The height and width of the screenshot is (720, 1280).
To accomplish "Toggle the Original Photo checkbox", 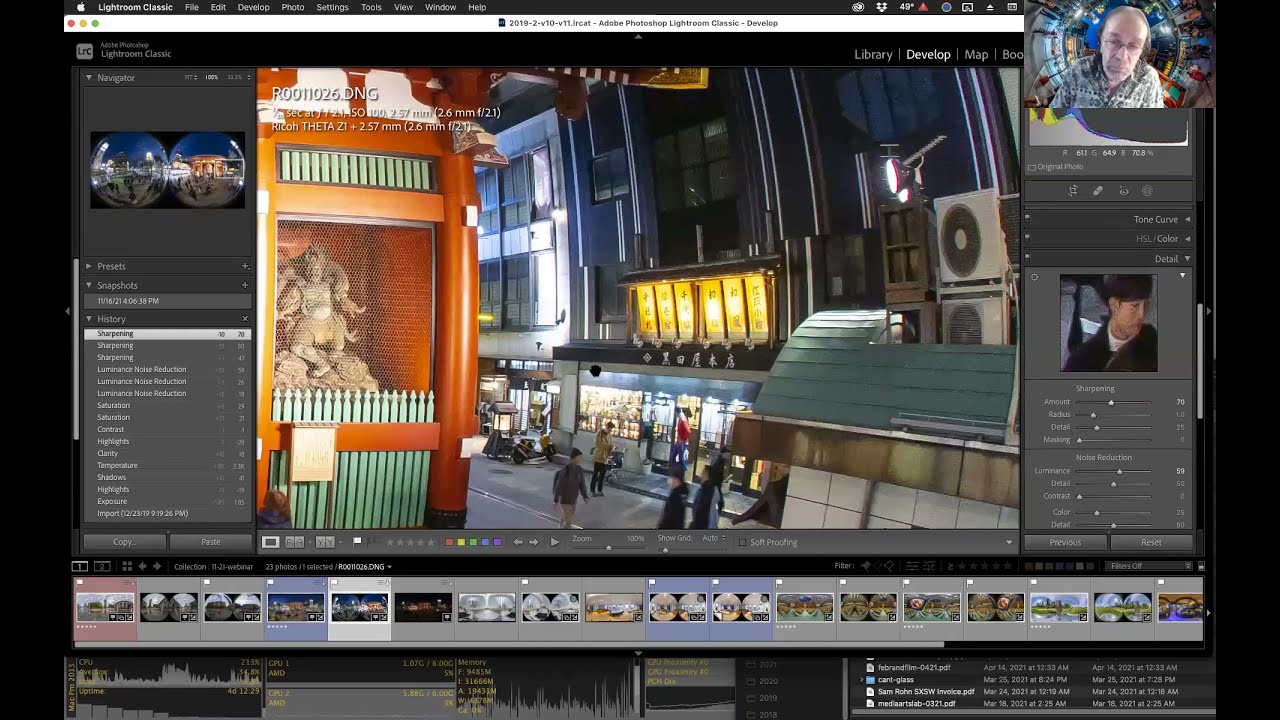I will 1033,167.
